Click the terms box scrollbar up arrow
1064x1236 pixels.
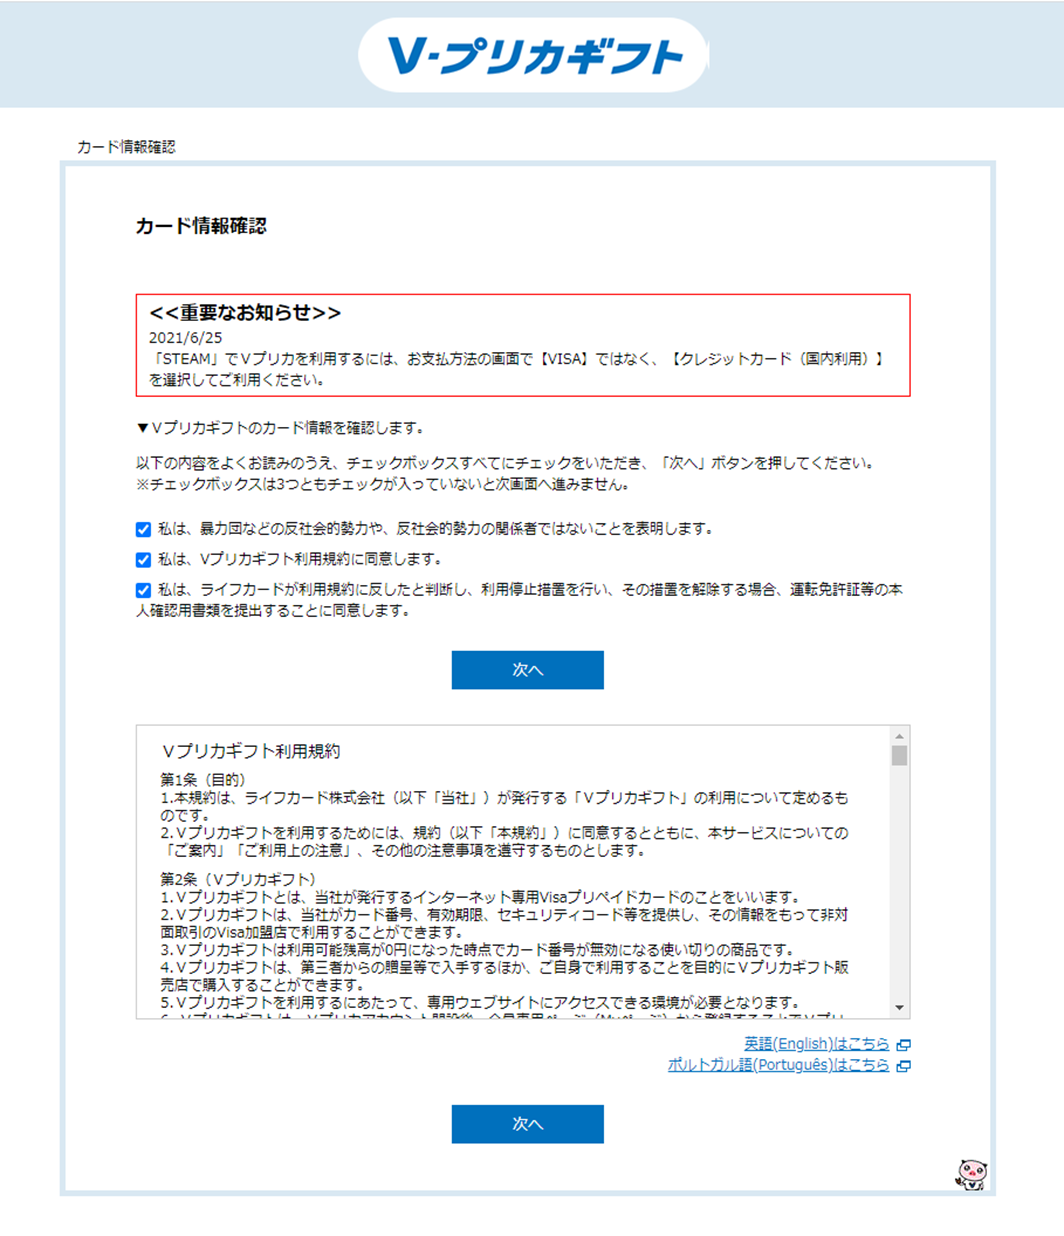pyautogui.click(x=899, y=736)
